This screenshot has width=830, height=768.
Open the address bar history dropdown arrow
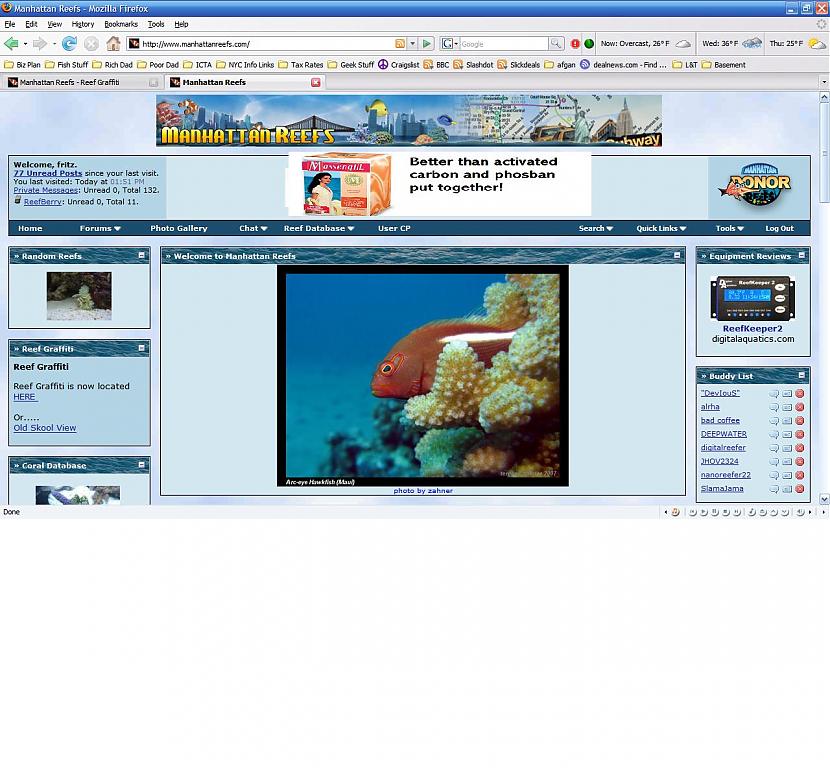coord(413,43)
